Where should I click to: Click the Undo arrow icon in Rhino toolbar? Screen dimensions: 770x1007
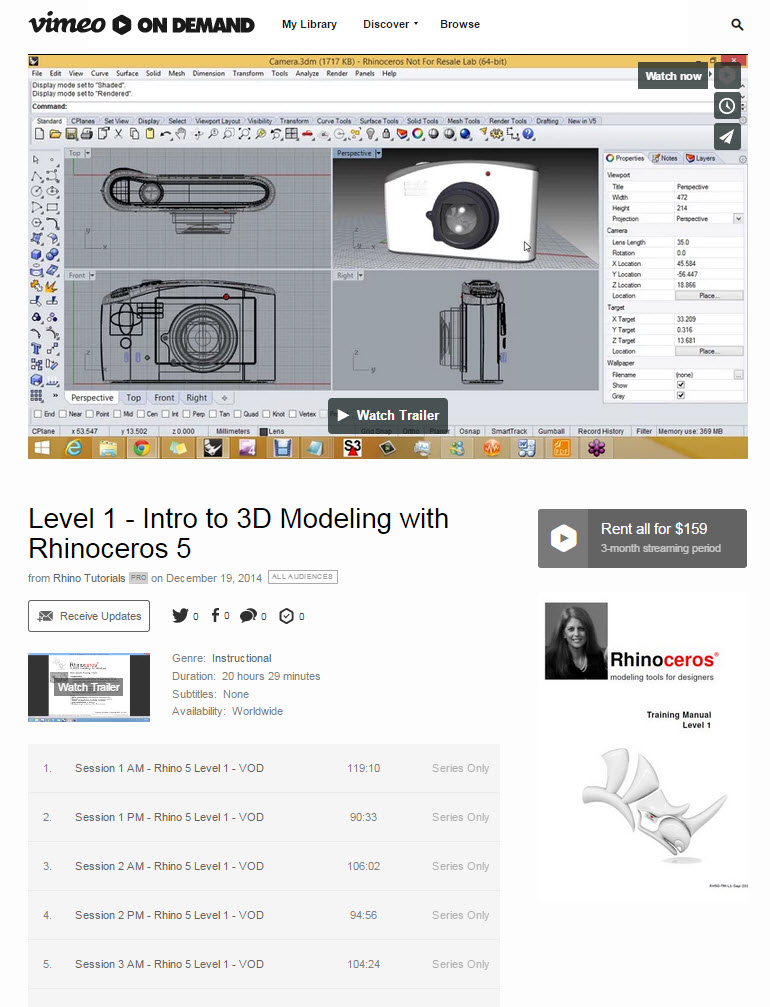tap(166, 134)
